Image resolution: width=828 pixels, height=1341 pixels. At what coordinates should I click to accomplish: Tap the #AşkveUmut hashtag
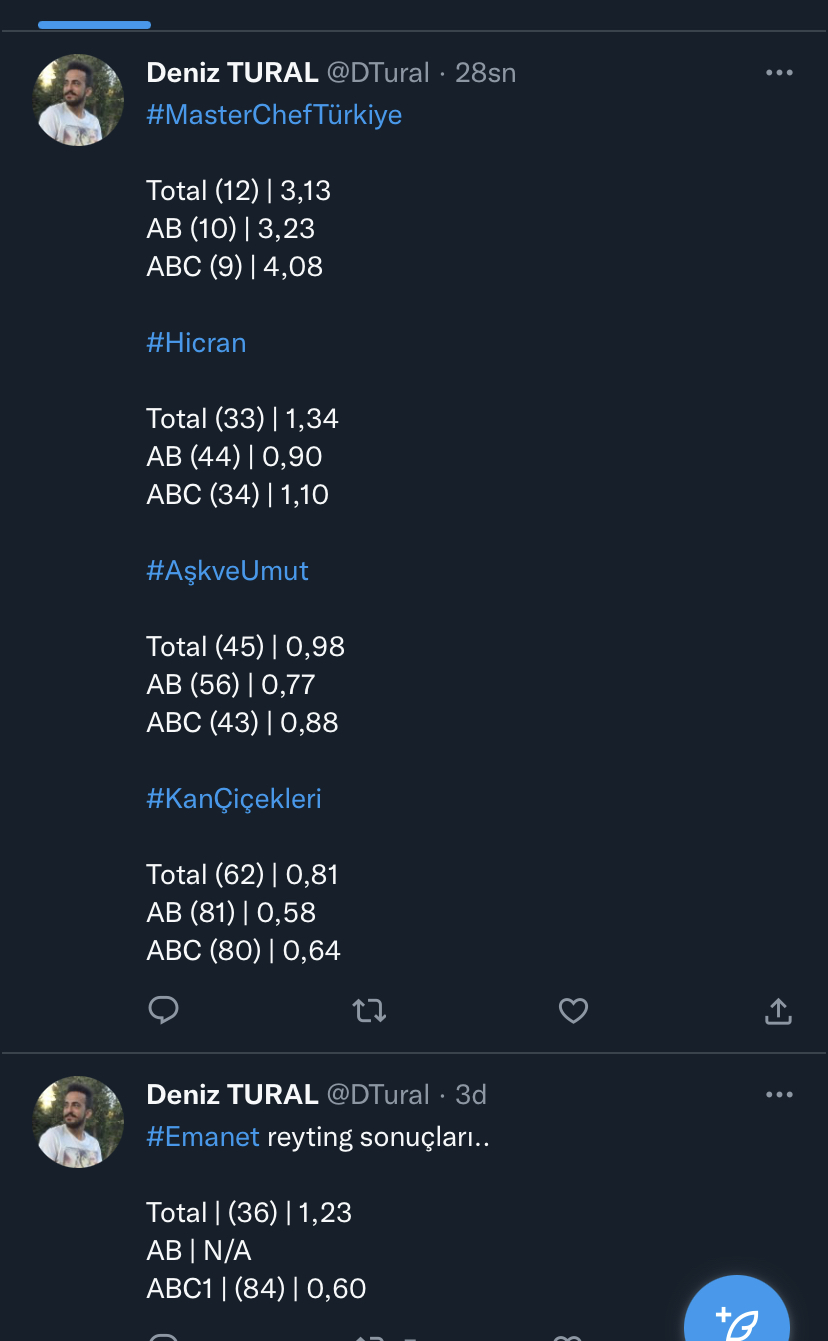pyautogui.click(x=227, y=571)
